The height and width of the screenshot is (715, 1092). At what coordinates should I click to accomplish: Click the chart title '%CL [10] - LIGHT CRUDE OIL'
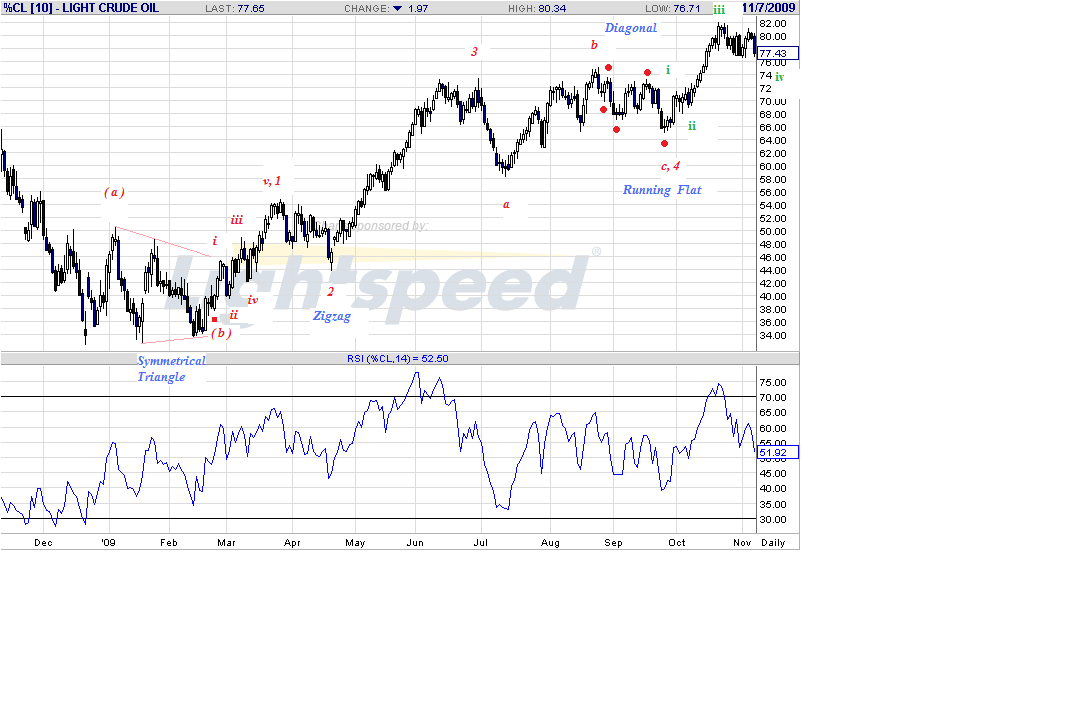81,8
